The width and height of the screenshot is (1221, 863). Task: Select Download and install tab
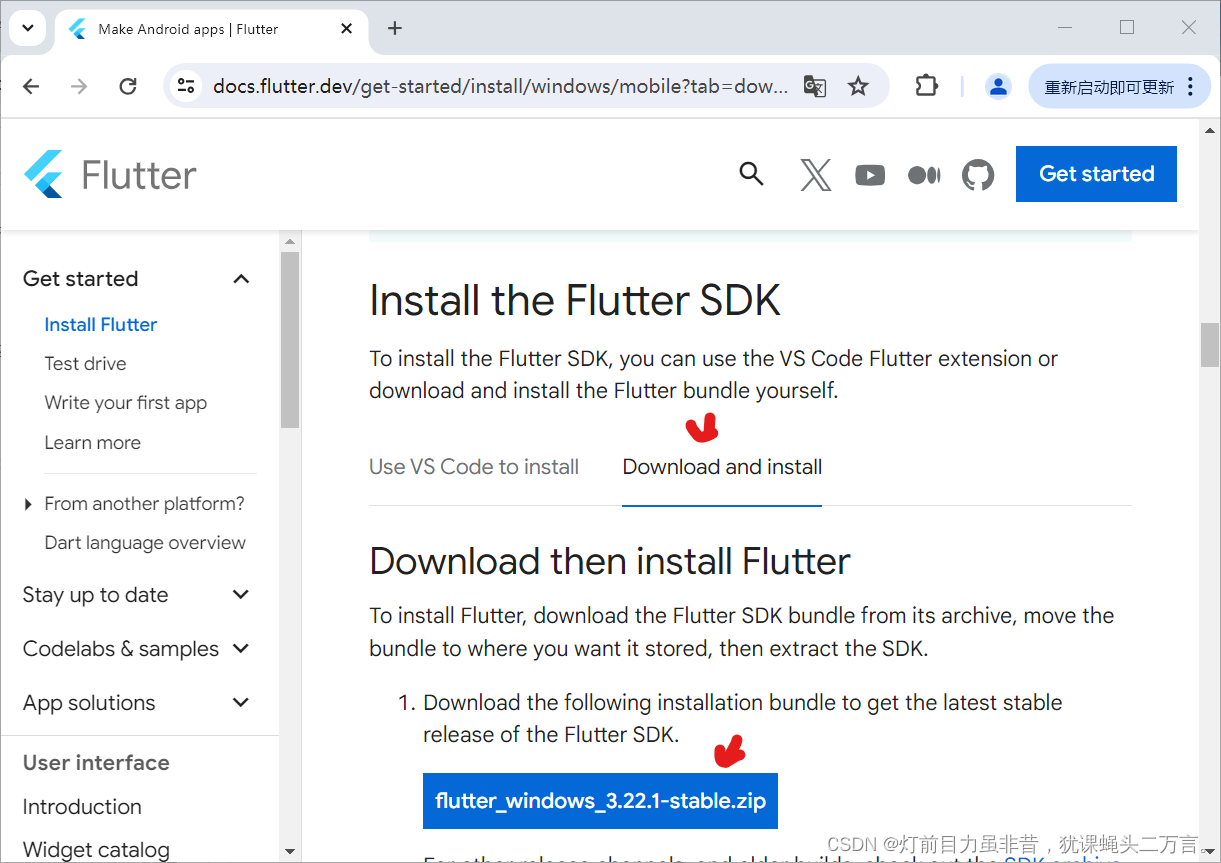point(722,467)
